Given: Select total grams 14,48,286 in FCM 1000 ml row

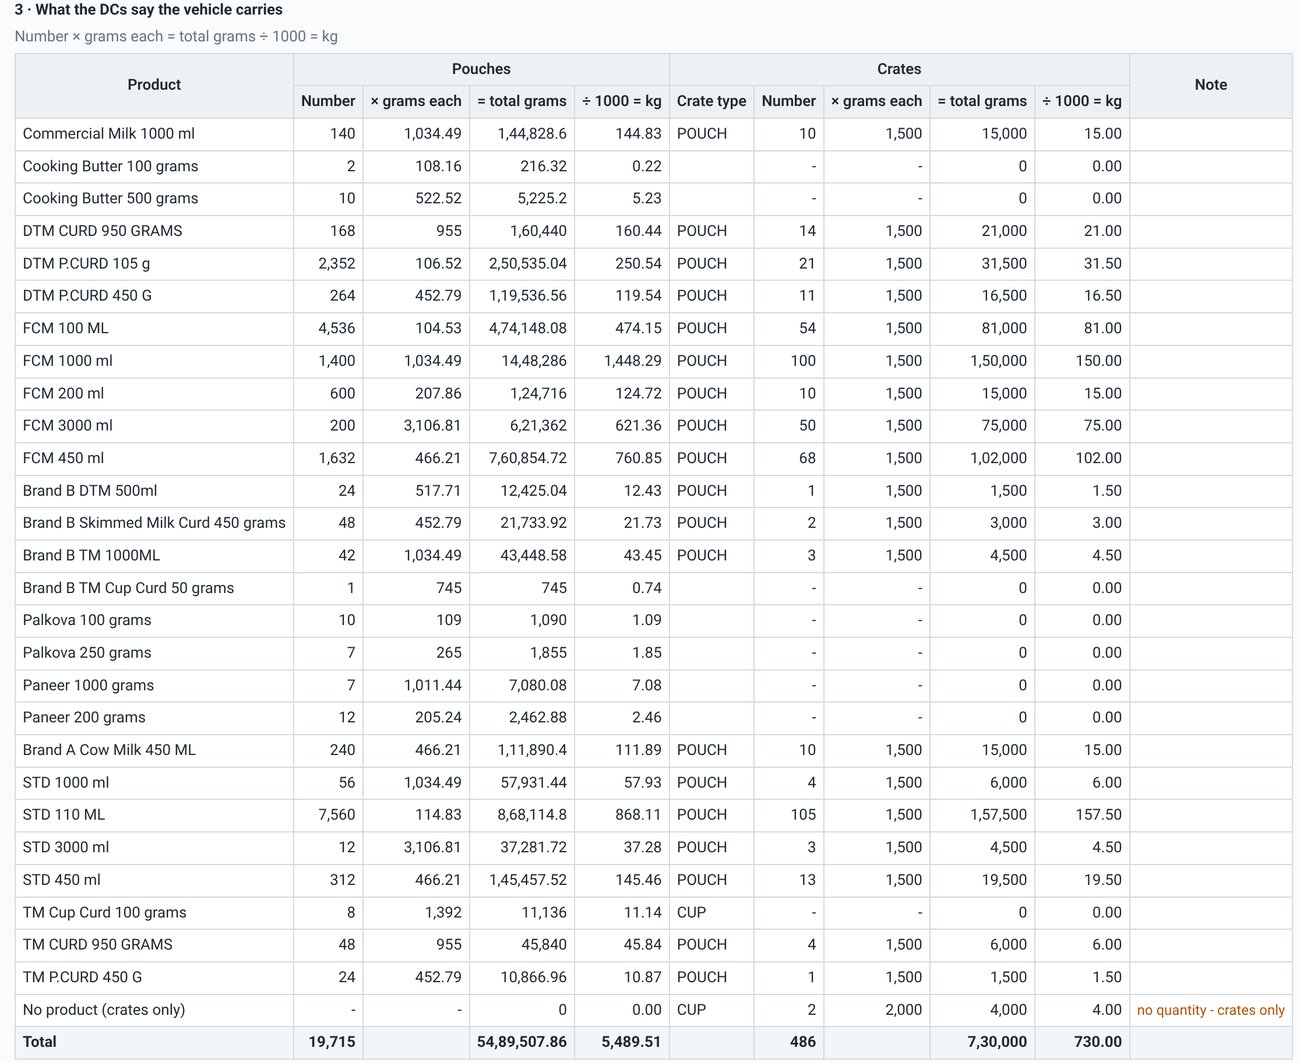Looking at the screenshot, I should tap(528, 361).
